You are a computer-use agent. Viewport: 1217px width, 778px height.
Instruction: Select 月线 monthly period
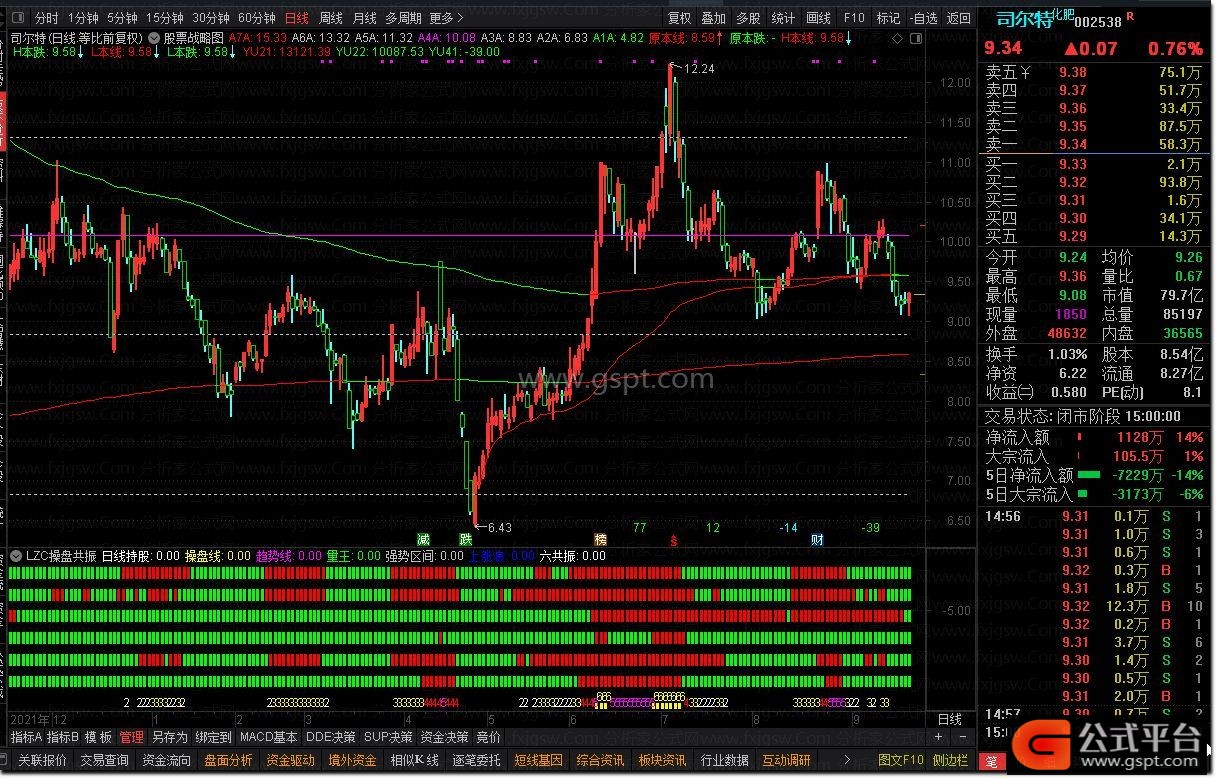pos(365,18)
